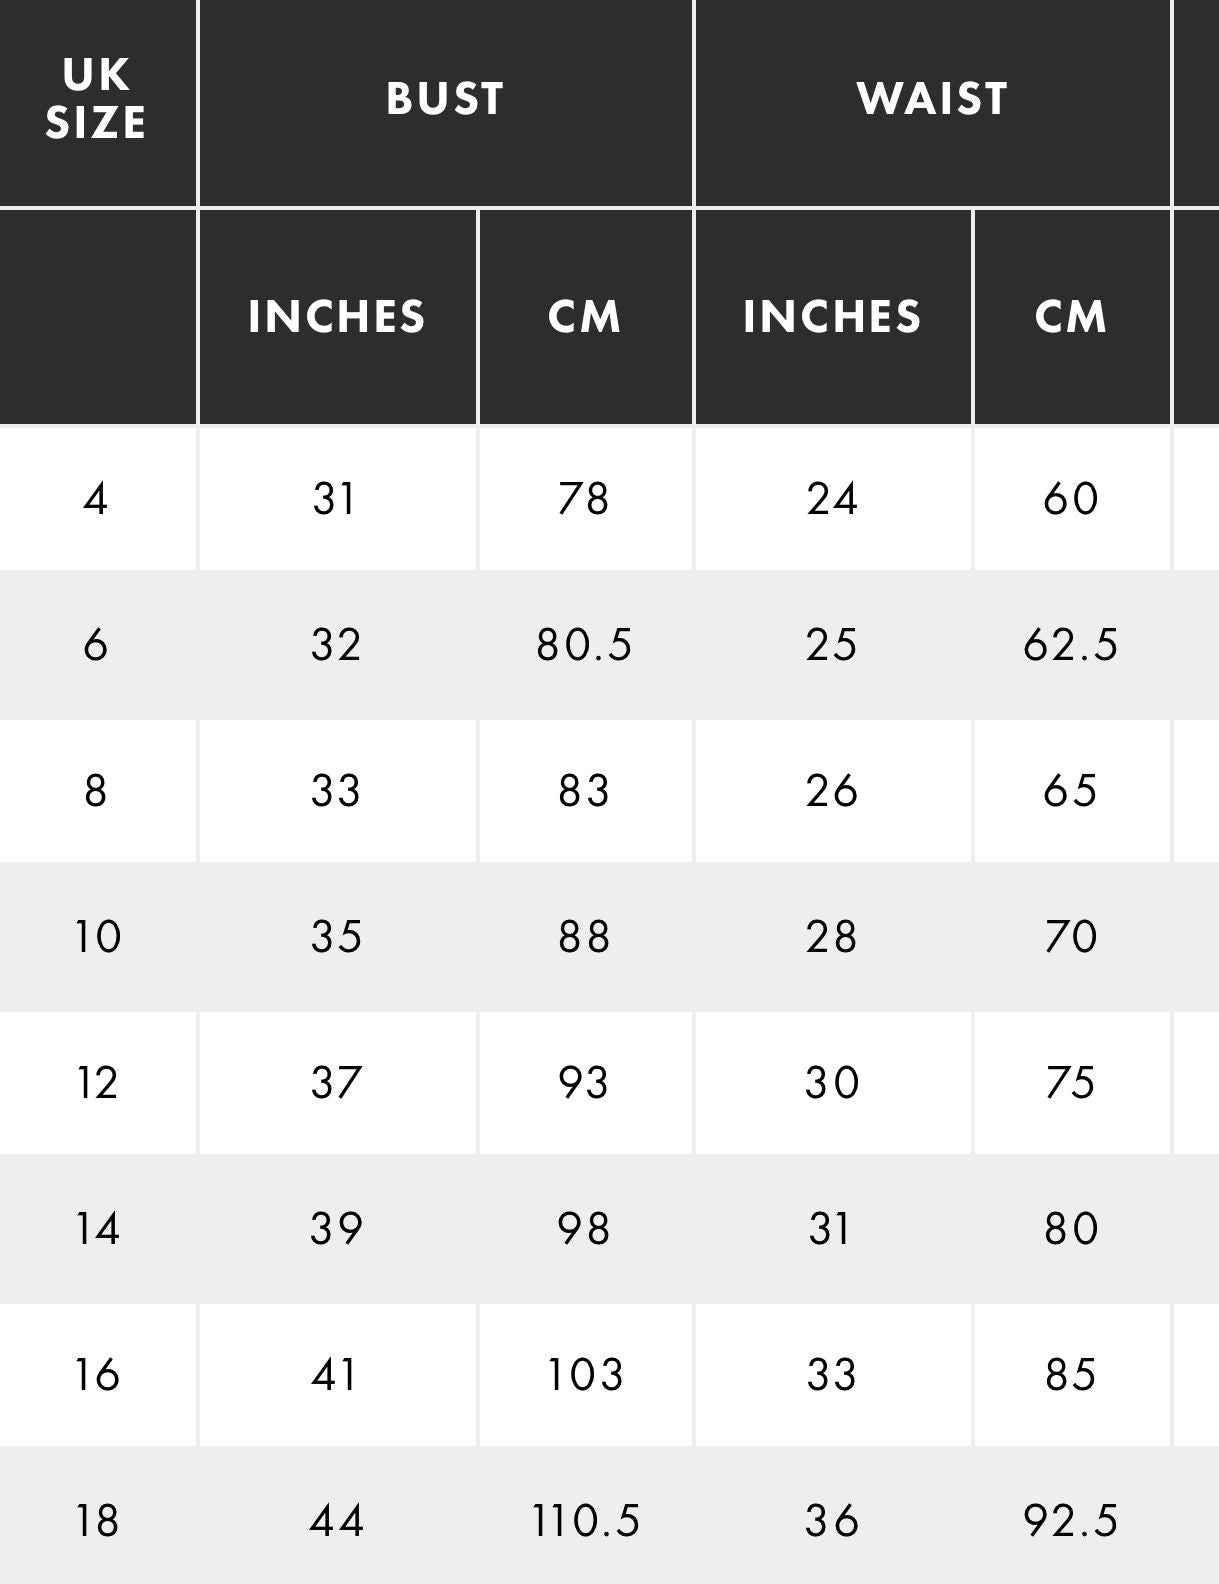Click the UK SIZE column header

click(96, 99)
